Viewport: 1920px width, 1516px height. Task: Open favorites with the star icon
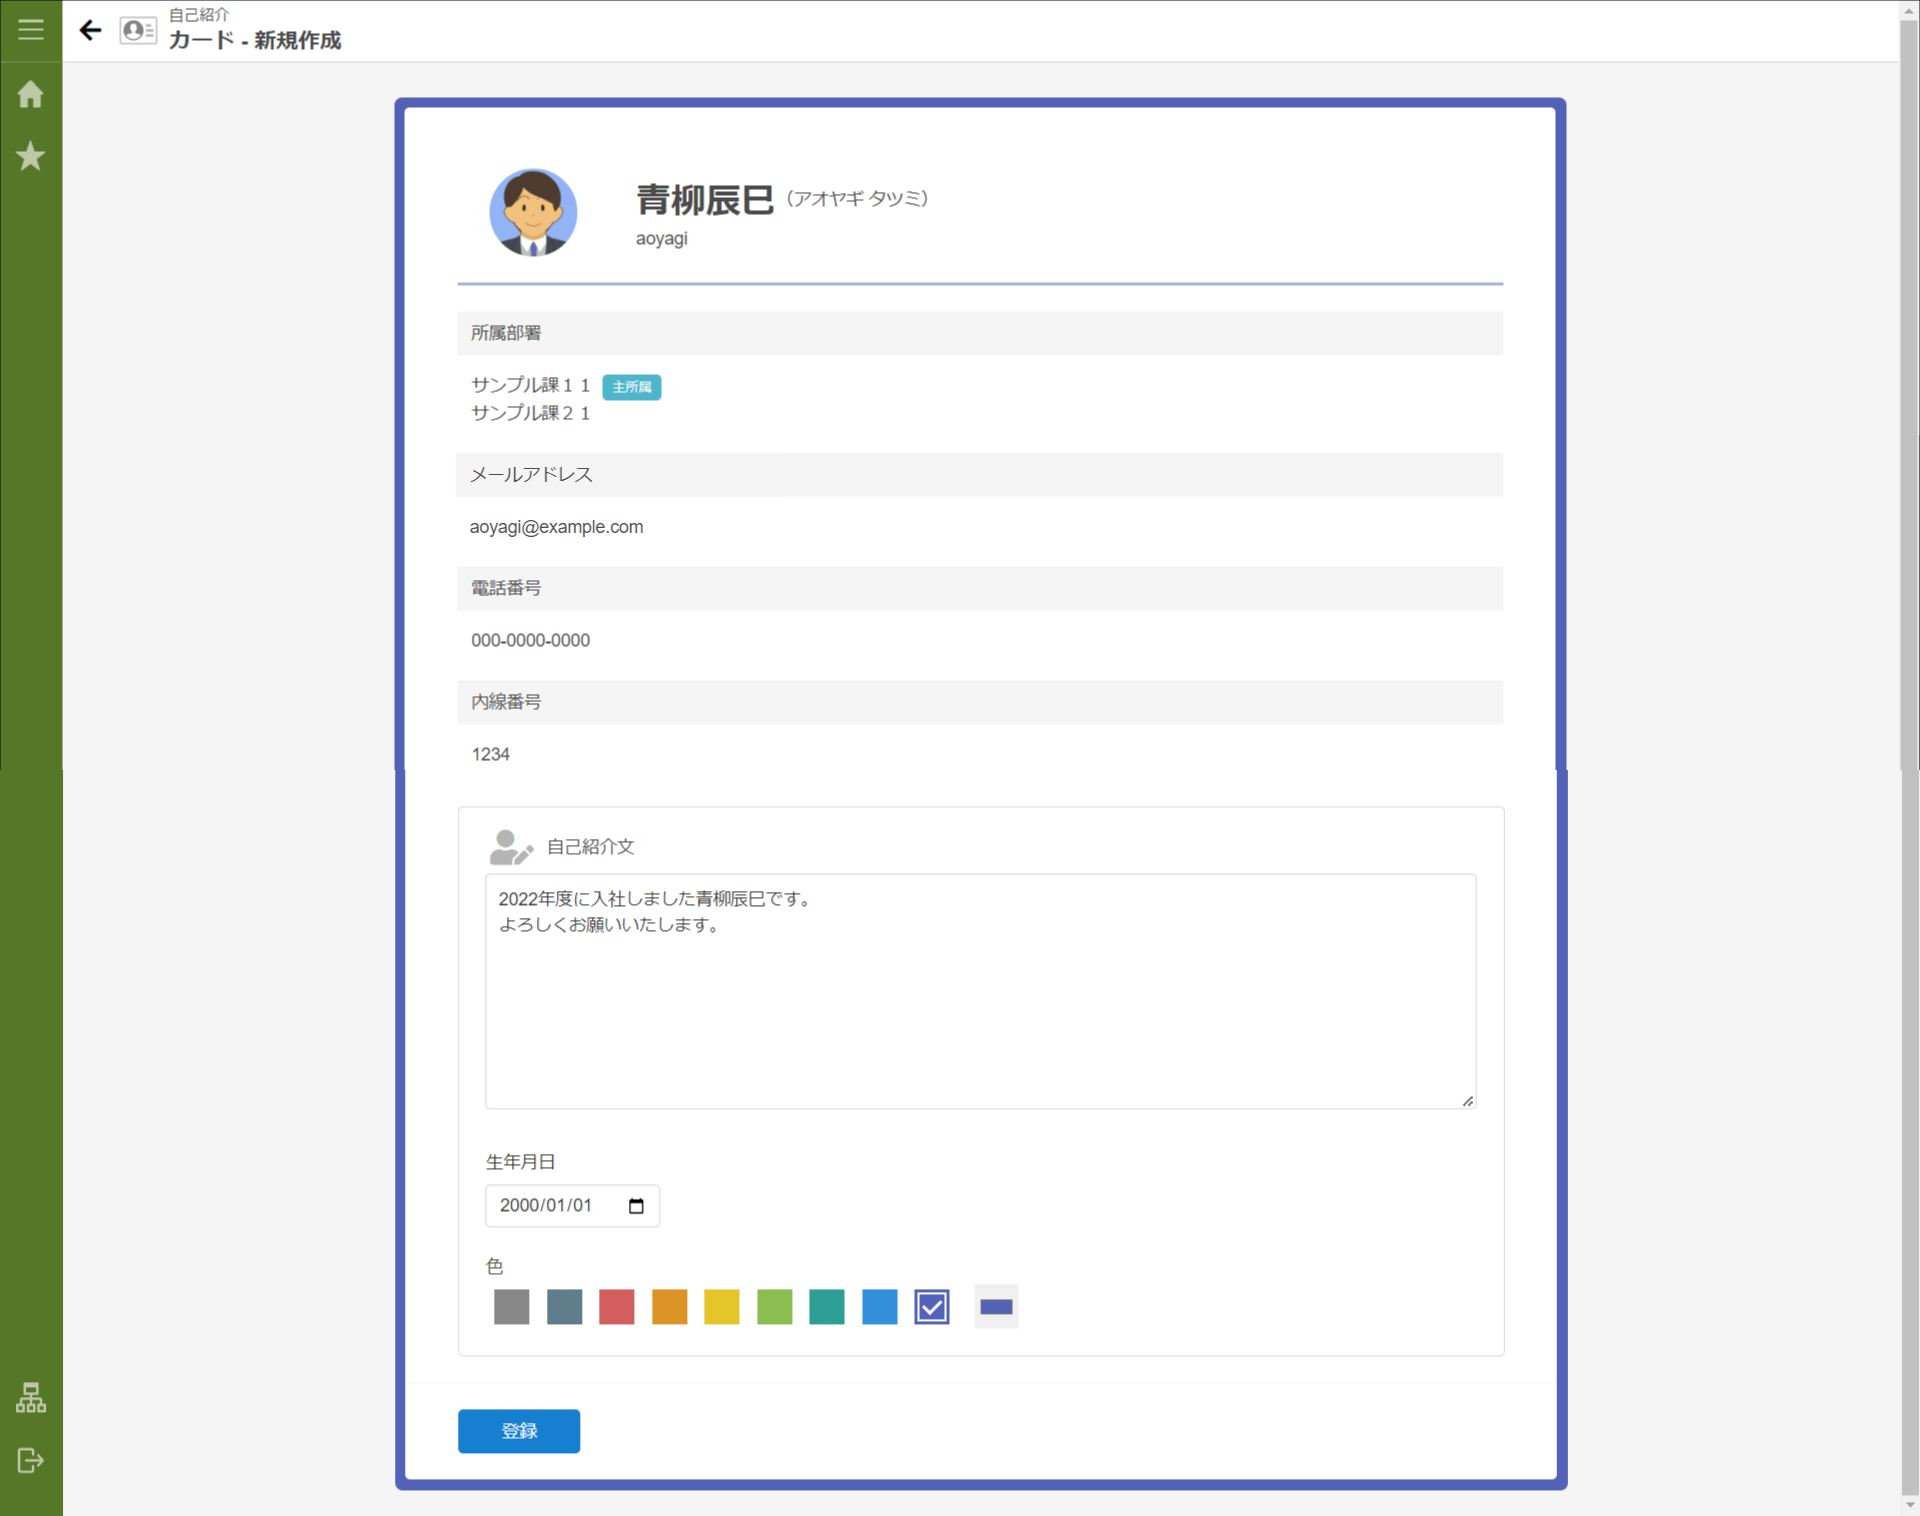(30, 156)
